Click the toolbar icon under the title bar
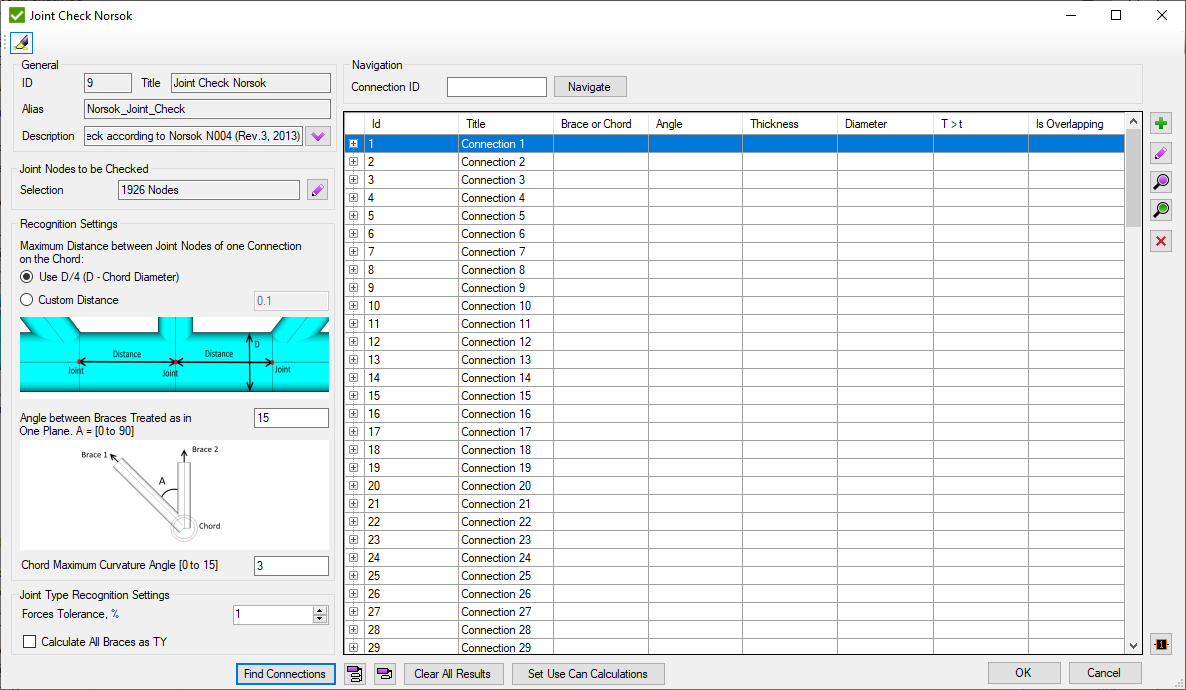This screenshot has height=690, width=1186. tap(22, 42)
